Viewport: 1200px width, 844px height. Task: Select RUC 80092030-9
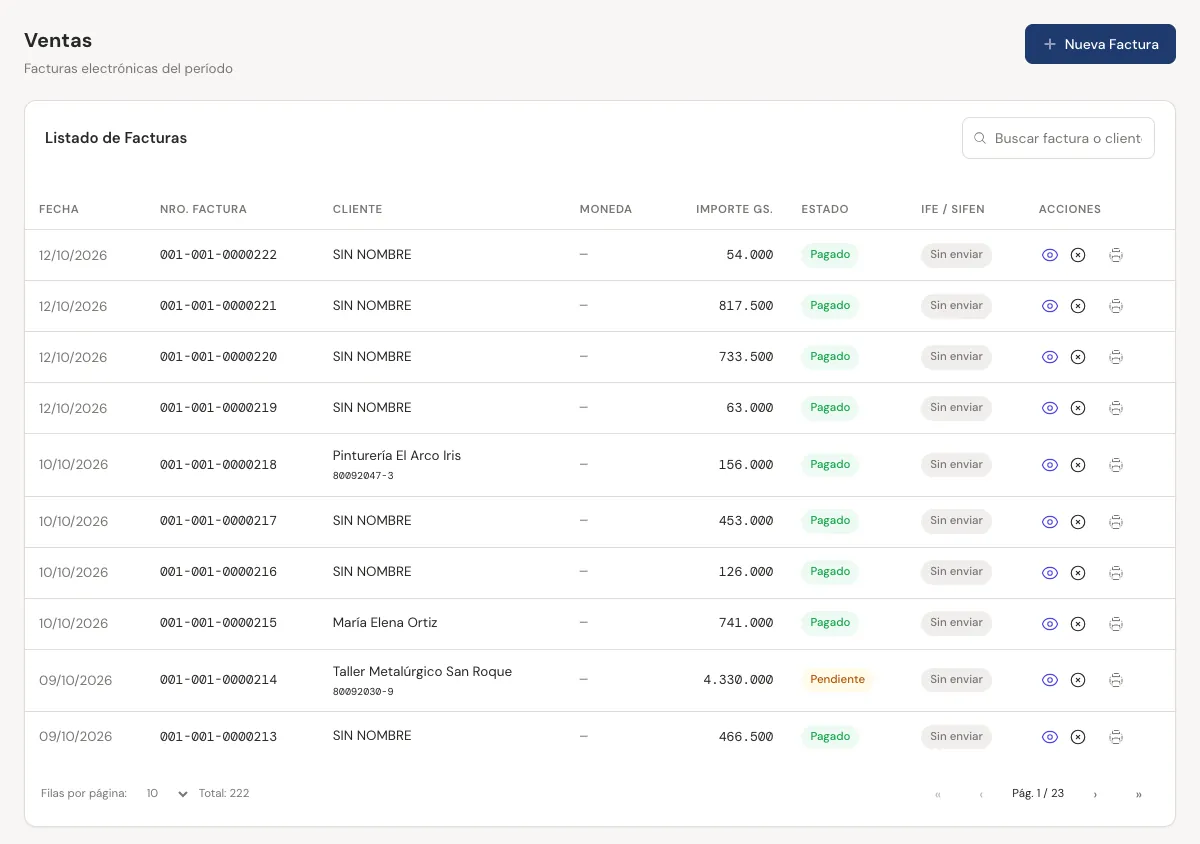point(363,691)
